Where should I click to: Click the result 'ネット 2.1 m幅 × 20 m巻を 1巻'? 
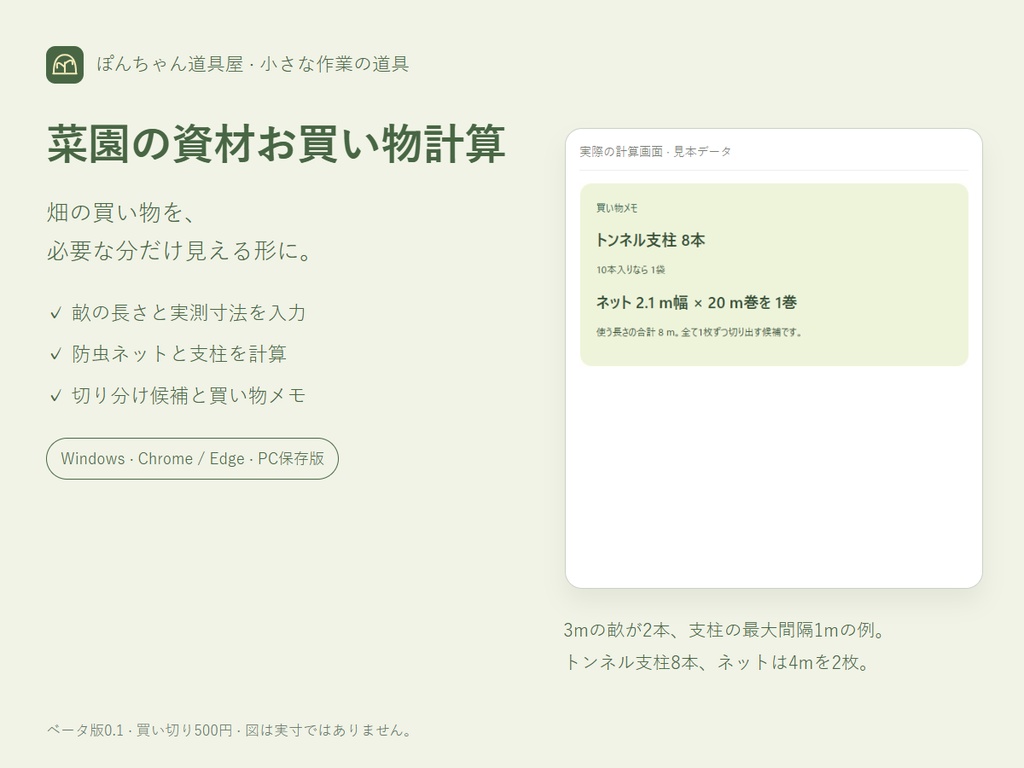(x=696, y=302)
